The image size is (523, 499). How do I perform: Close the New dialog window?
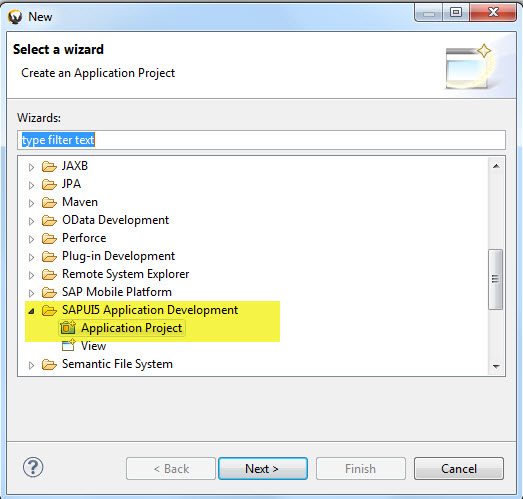coord(493,12)
